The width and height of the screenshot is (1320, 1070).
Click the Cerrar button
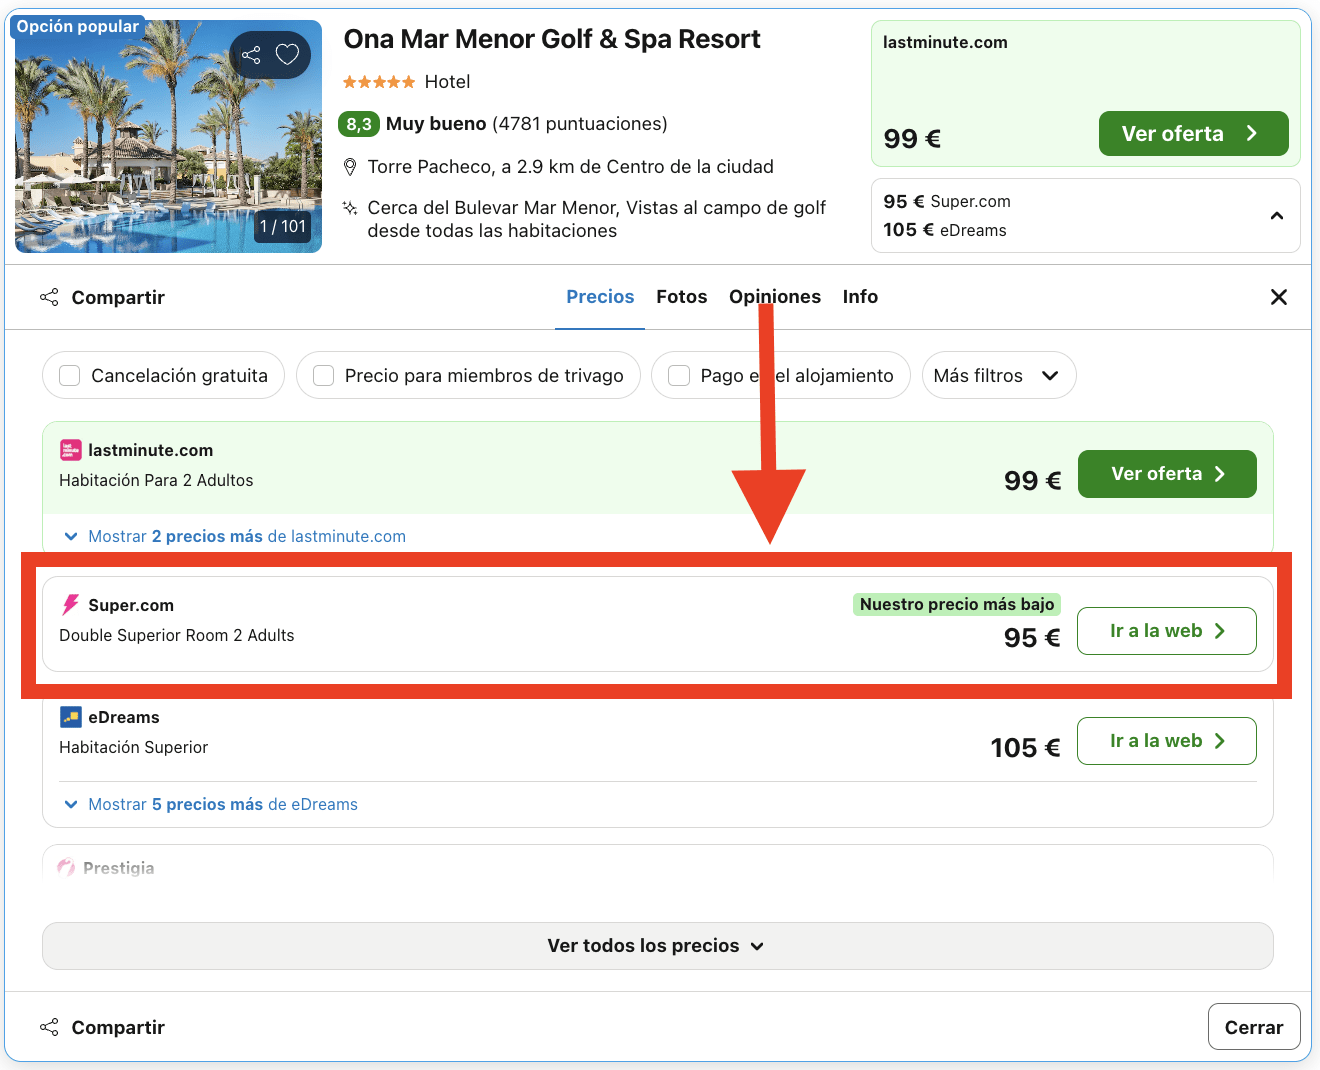pos(1254,1027)
